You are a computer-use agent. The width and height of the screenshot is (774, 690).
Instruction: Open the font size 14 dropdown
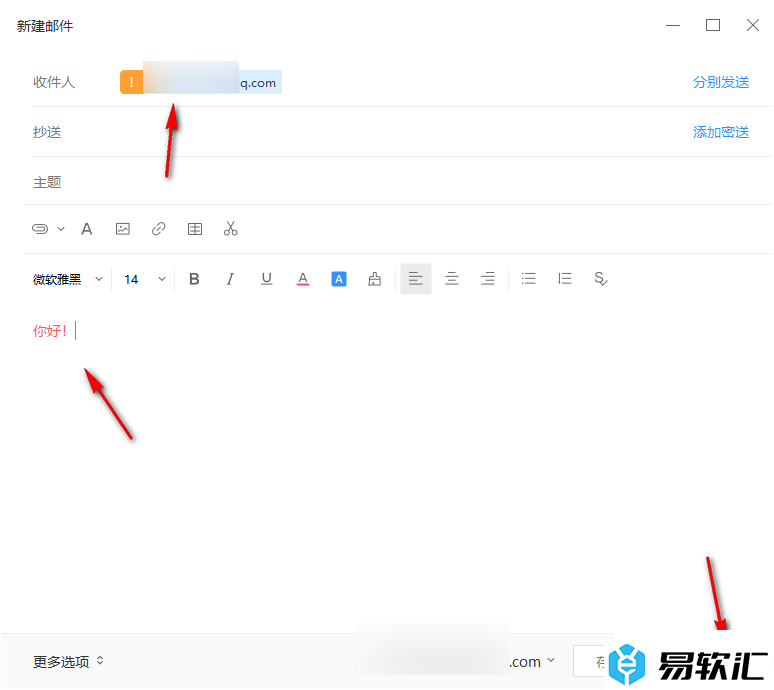pyautogui.click(x=145, y=279)
